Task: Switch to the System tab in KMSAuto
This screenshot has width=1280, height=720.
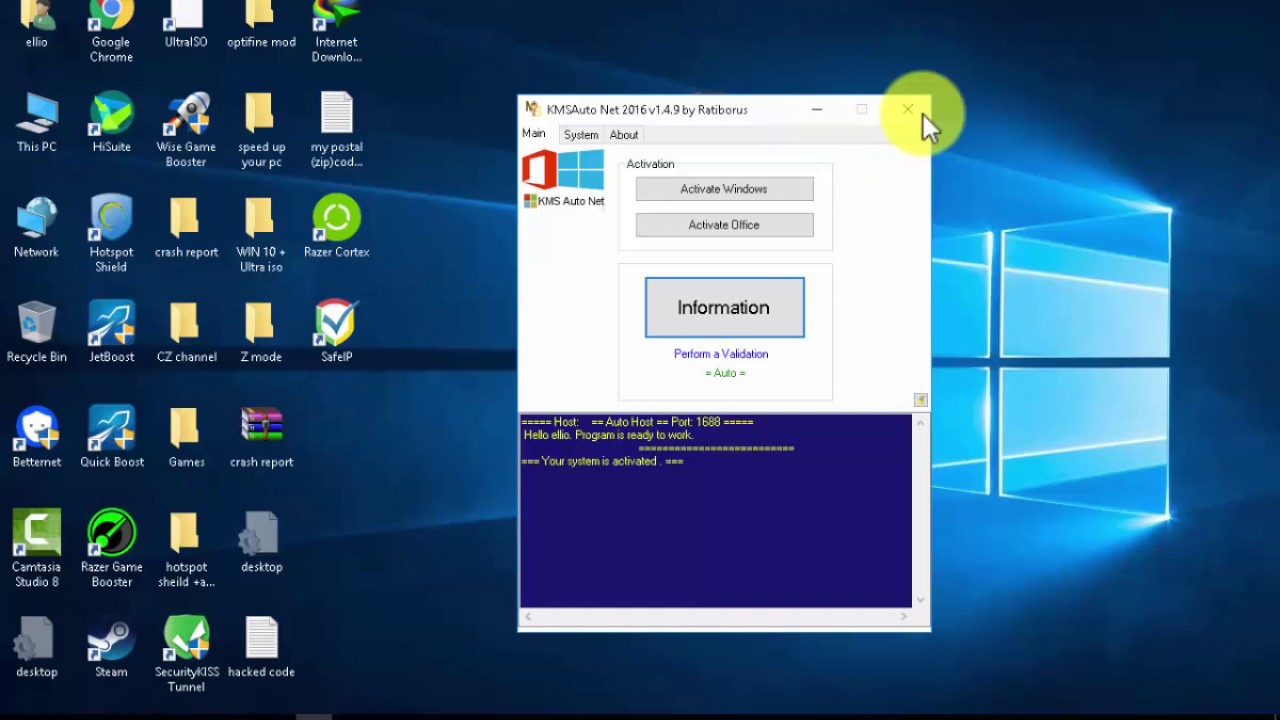Action: point(581,135)
